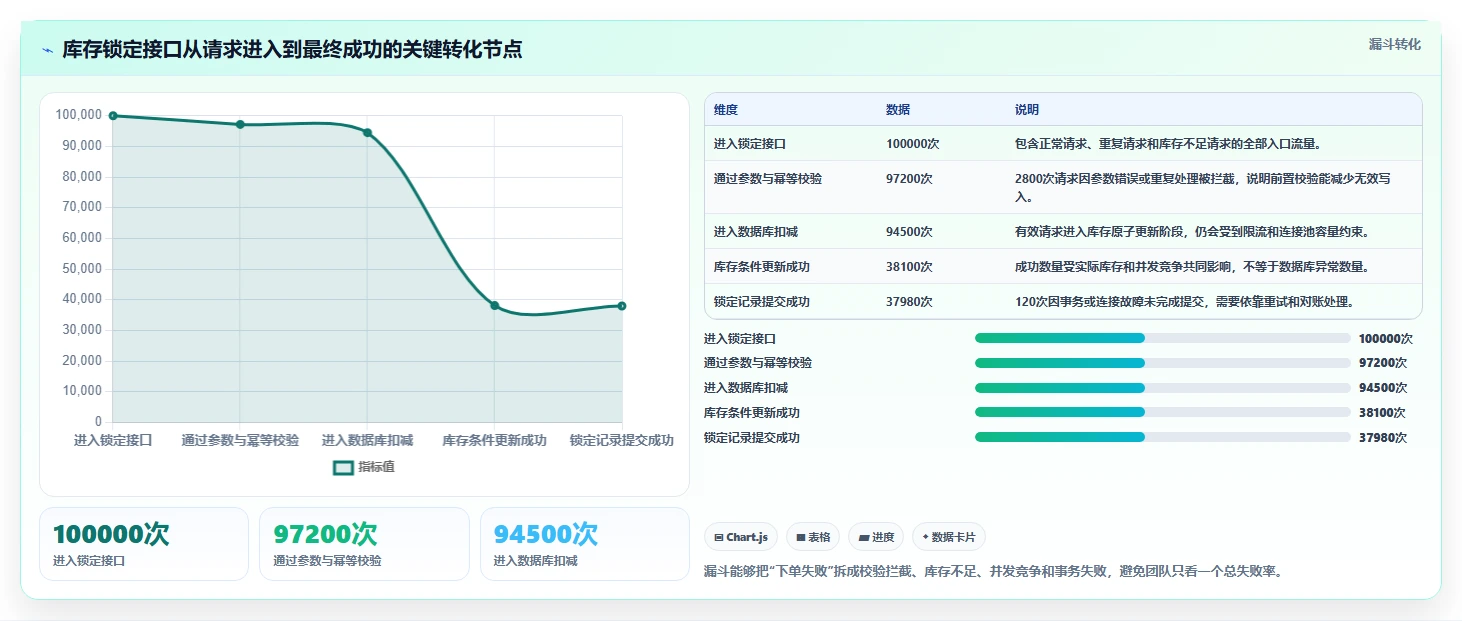Image resolution: width=1462 pixels, height=621 pixels.
Task: Click the lightning icon beside the heading
Action: point(47,50)
